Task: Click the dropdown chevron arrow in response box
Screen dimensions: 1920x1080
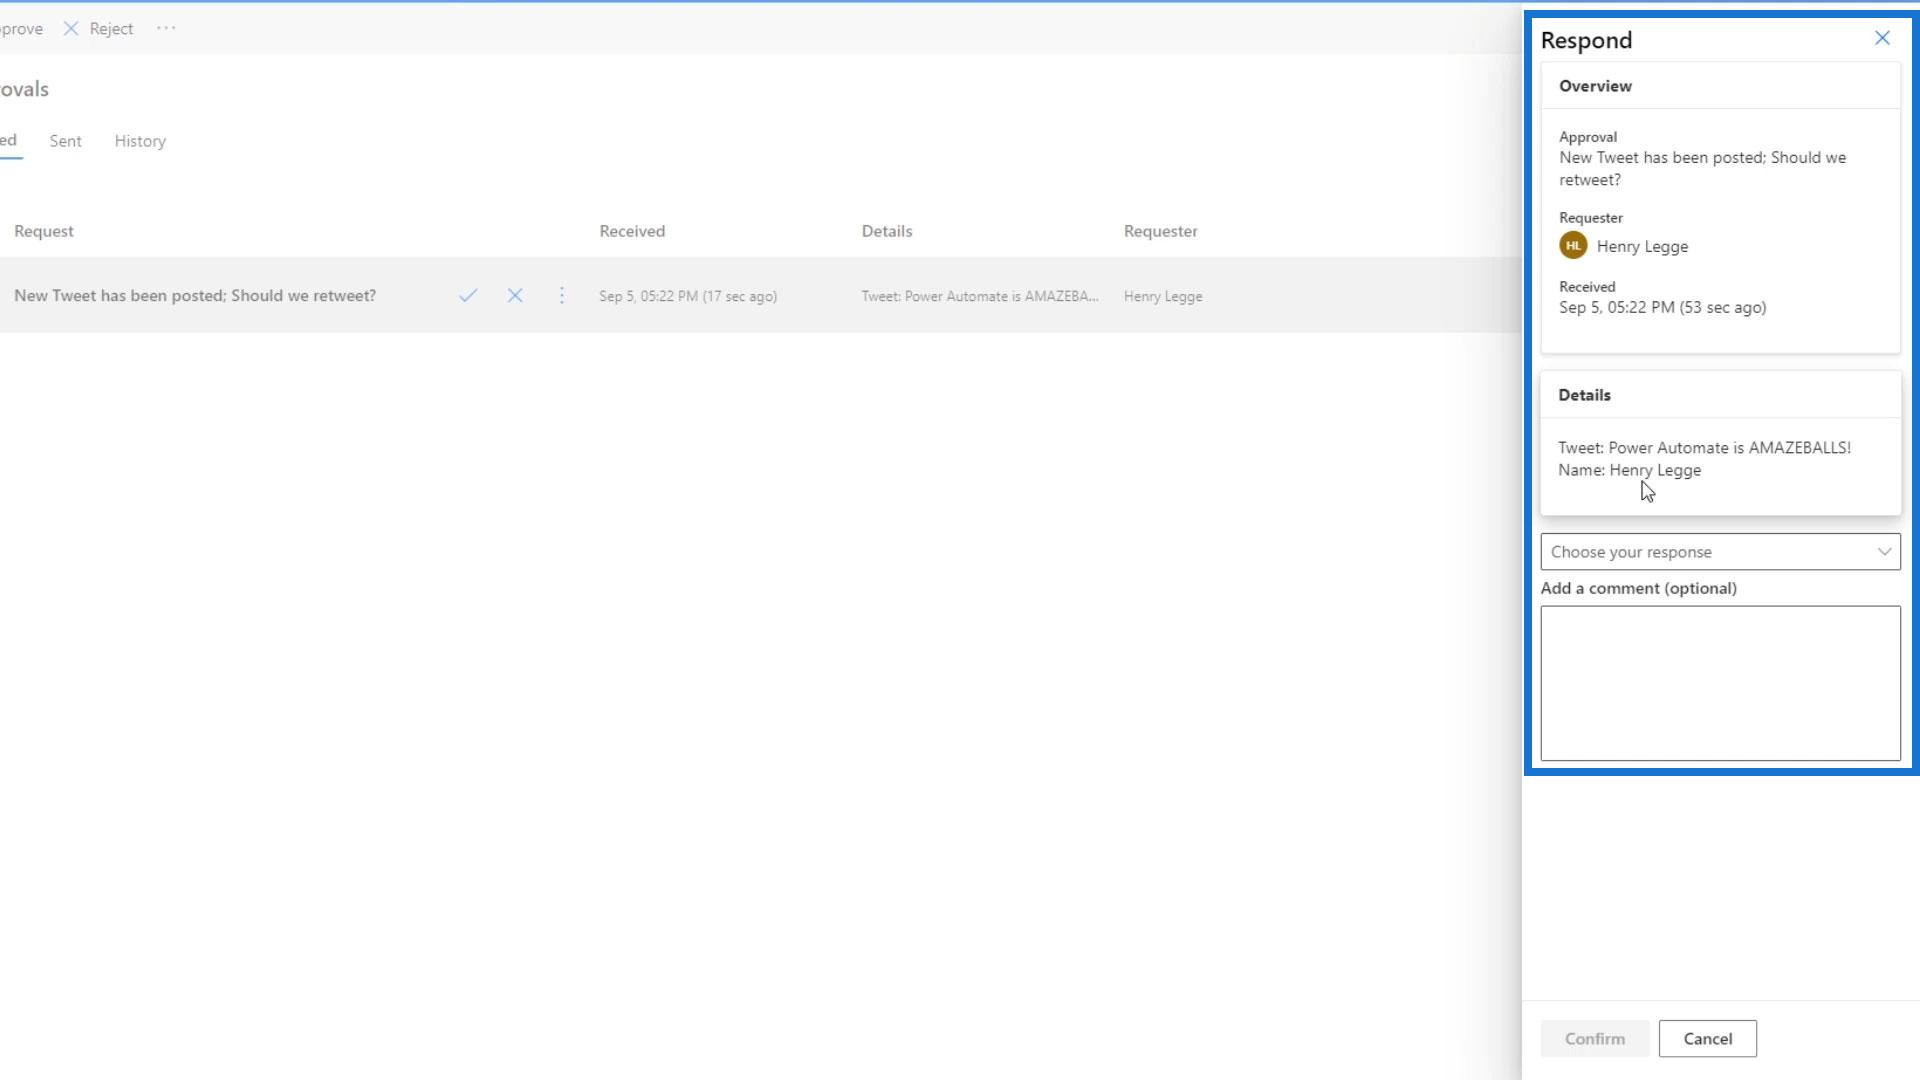Action: tap(1884, 552)
